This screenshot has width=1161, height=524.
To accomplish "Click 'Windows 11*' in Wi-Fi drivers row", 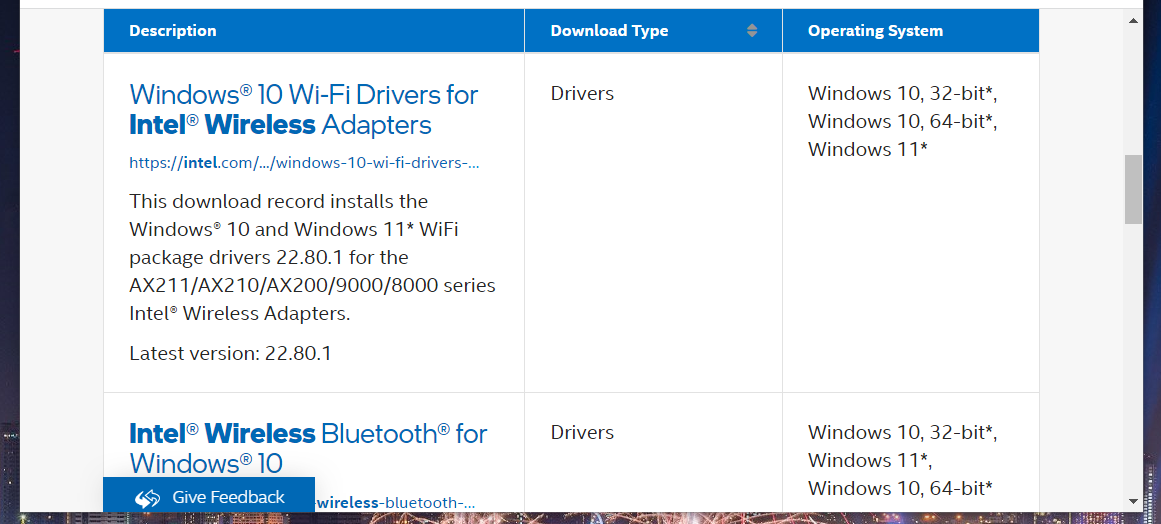I will tap(868, 149).
